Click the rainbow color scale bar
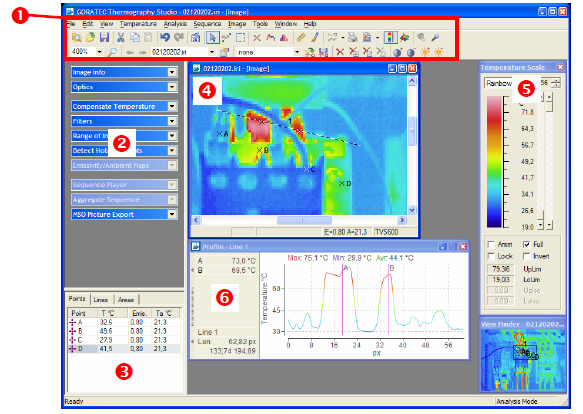The image size is (583, 414). [494, 161]
